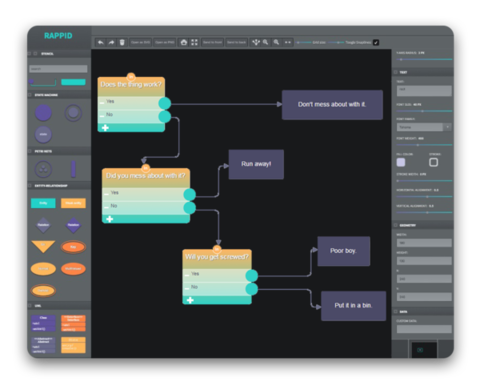Apply auto layout with the tree icon
480x386 pixels.
click(256, 42)
